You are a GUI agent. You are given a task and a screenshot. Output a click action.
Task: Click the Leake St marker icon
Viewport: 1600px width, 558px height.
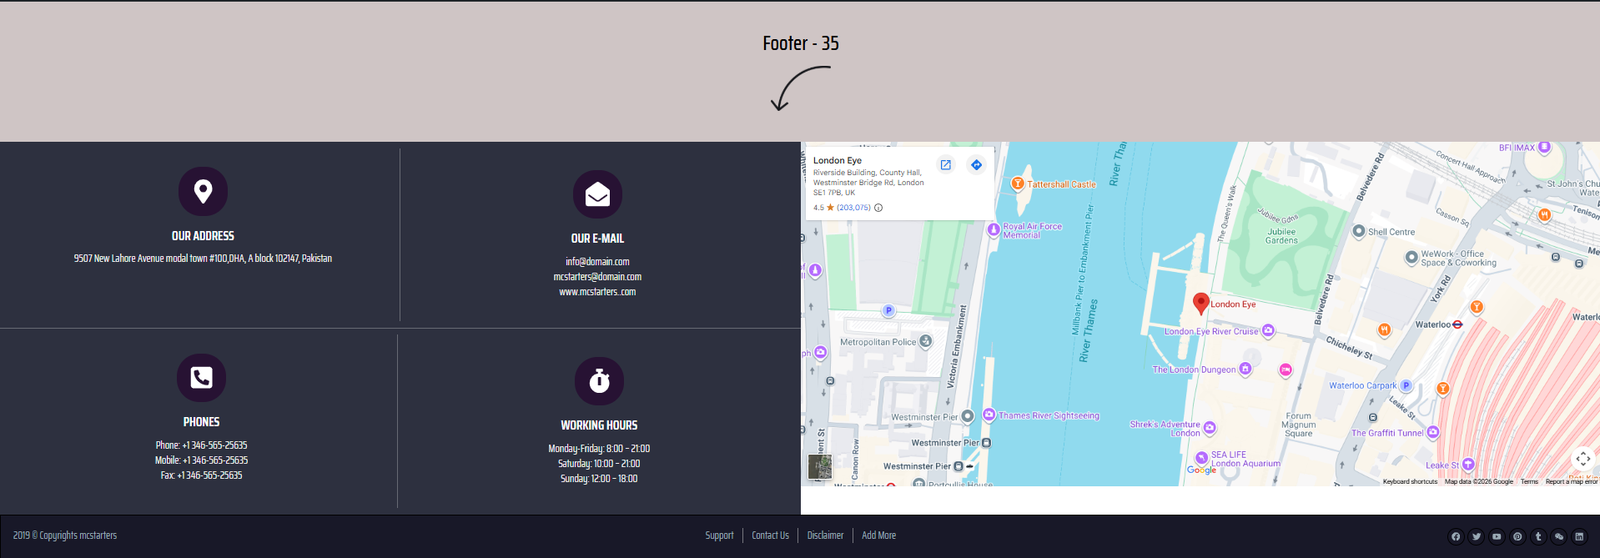tap(1468, 465)
